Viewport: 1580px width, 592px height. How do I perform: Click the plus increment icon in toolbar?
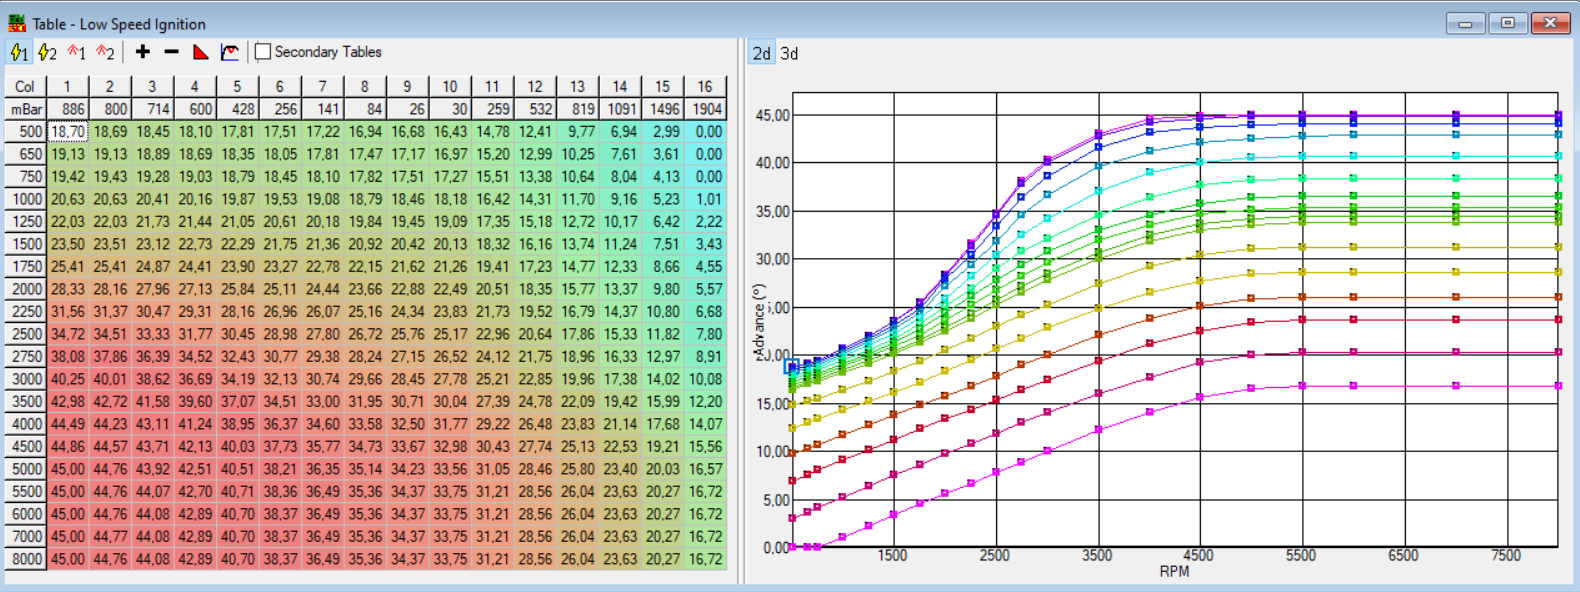click(142, 52)
